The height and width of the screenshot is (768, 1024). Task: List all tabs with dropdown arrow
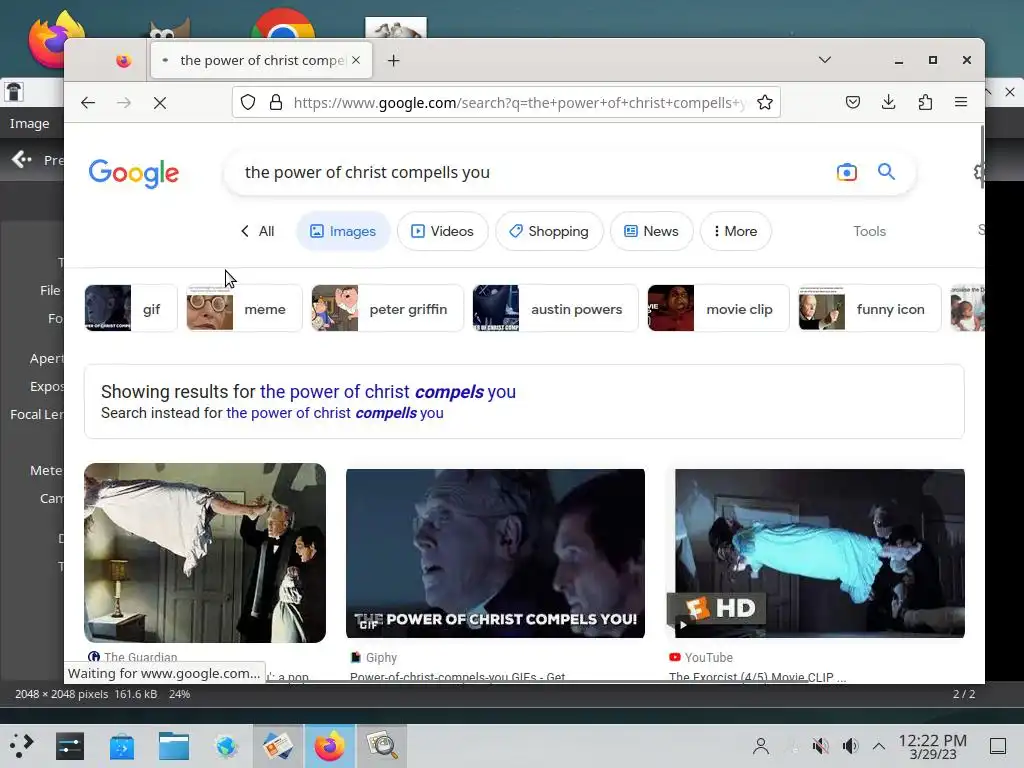pos(825,60)
